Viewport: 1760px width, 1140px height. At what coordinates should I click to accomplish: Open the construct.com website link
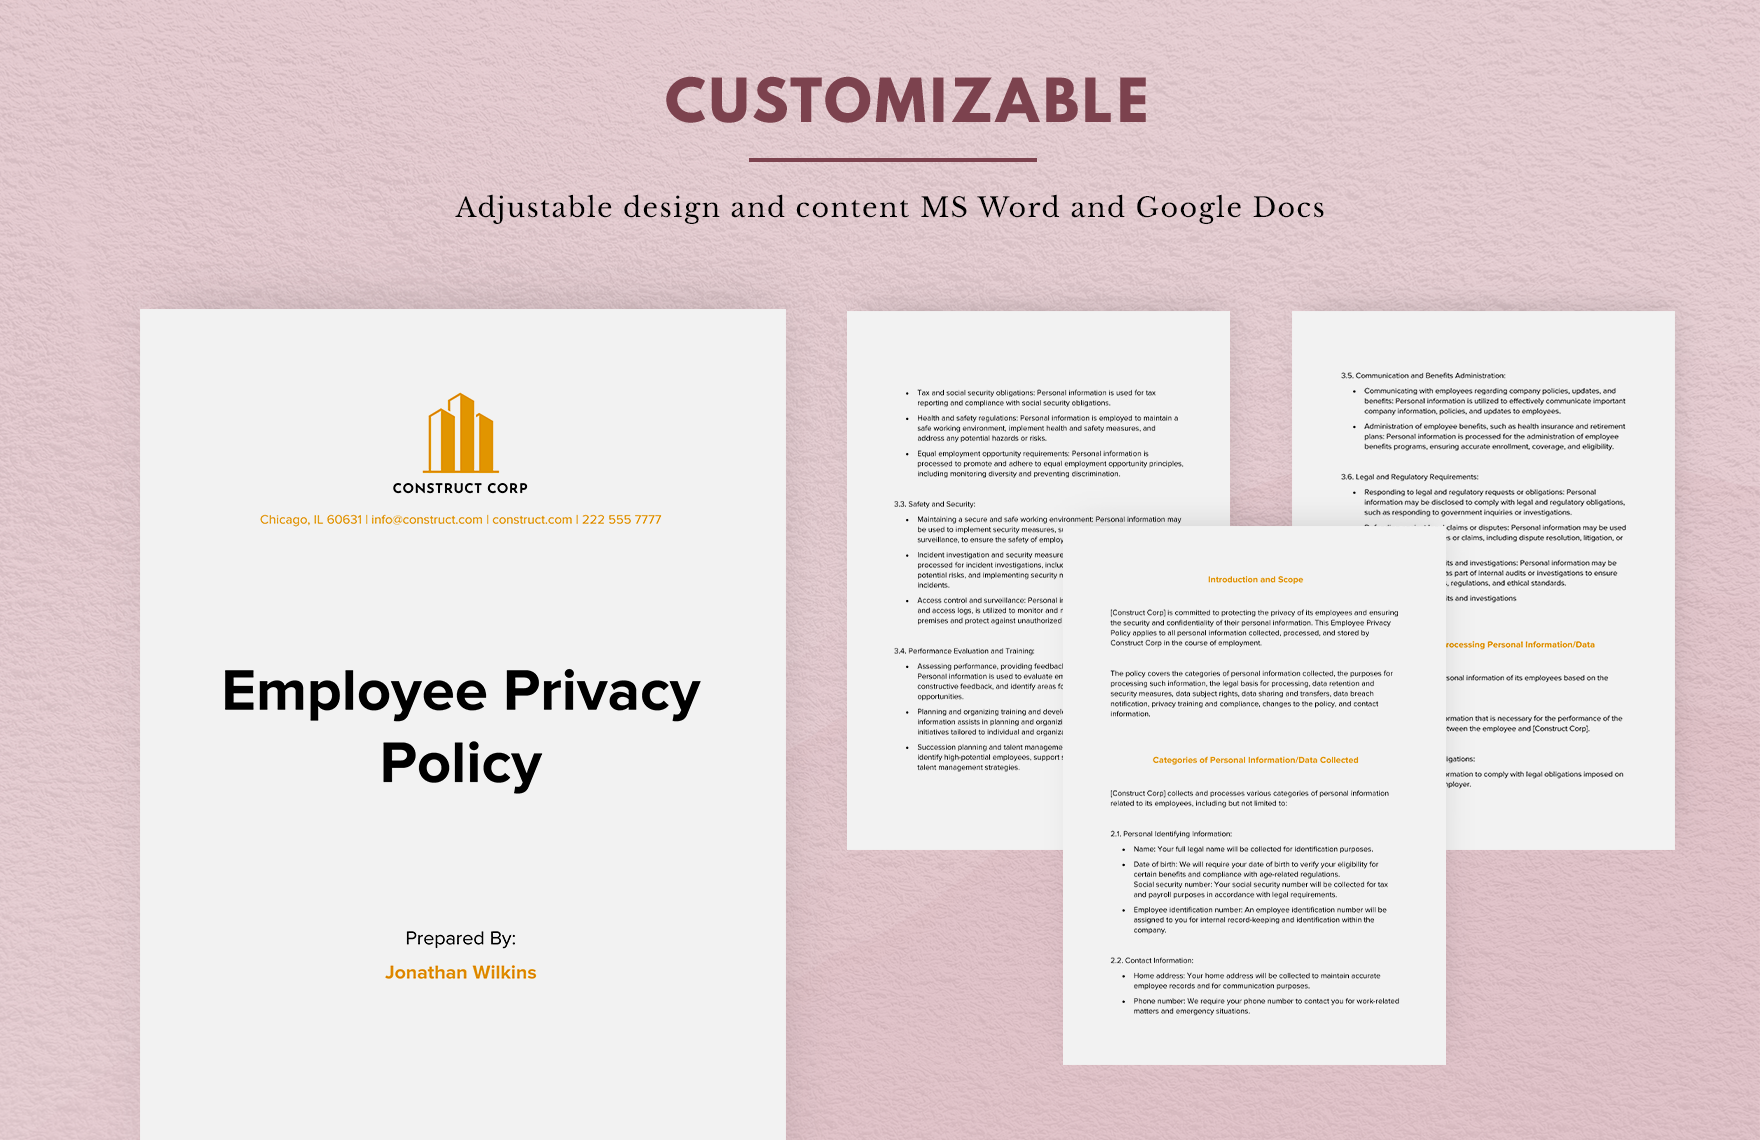[x=532, y=519]
